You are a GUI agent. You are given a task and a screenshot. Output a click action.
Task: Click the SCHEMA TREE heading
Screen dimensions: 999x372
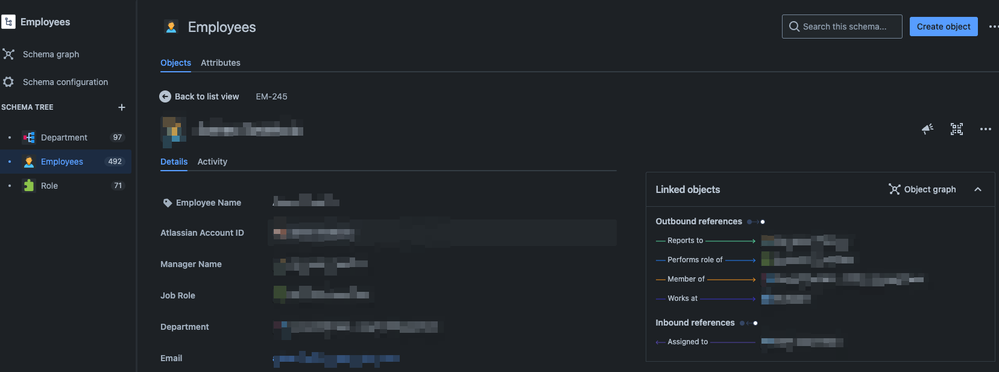coord(27,108)
